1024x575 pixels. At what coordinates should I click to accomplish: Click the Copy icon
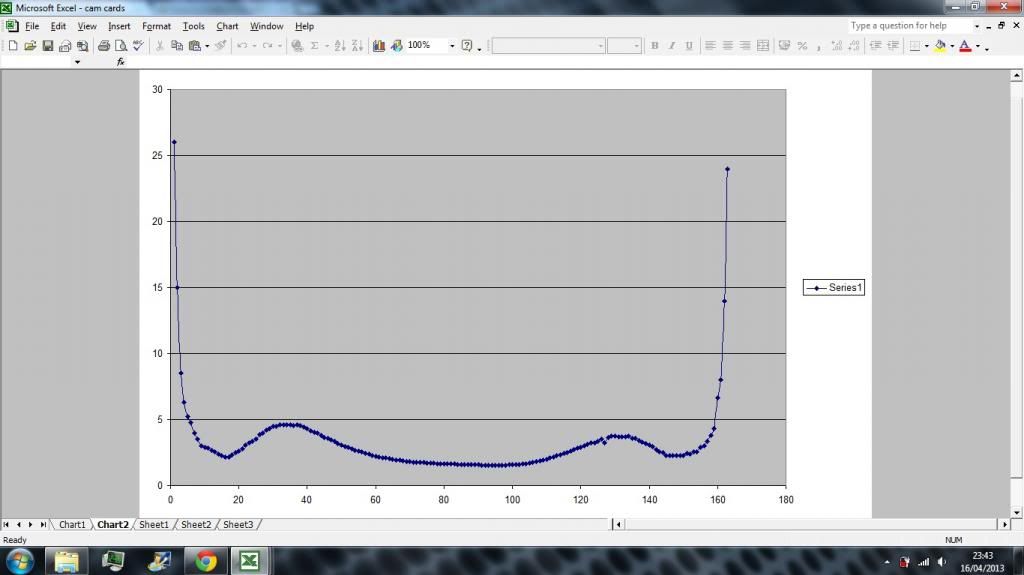pyautogui.click(x=177, y=46)
